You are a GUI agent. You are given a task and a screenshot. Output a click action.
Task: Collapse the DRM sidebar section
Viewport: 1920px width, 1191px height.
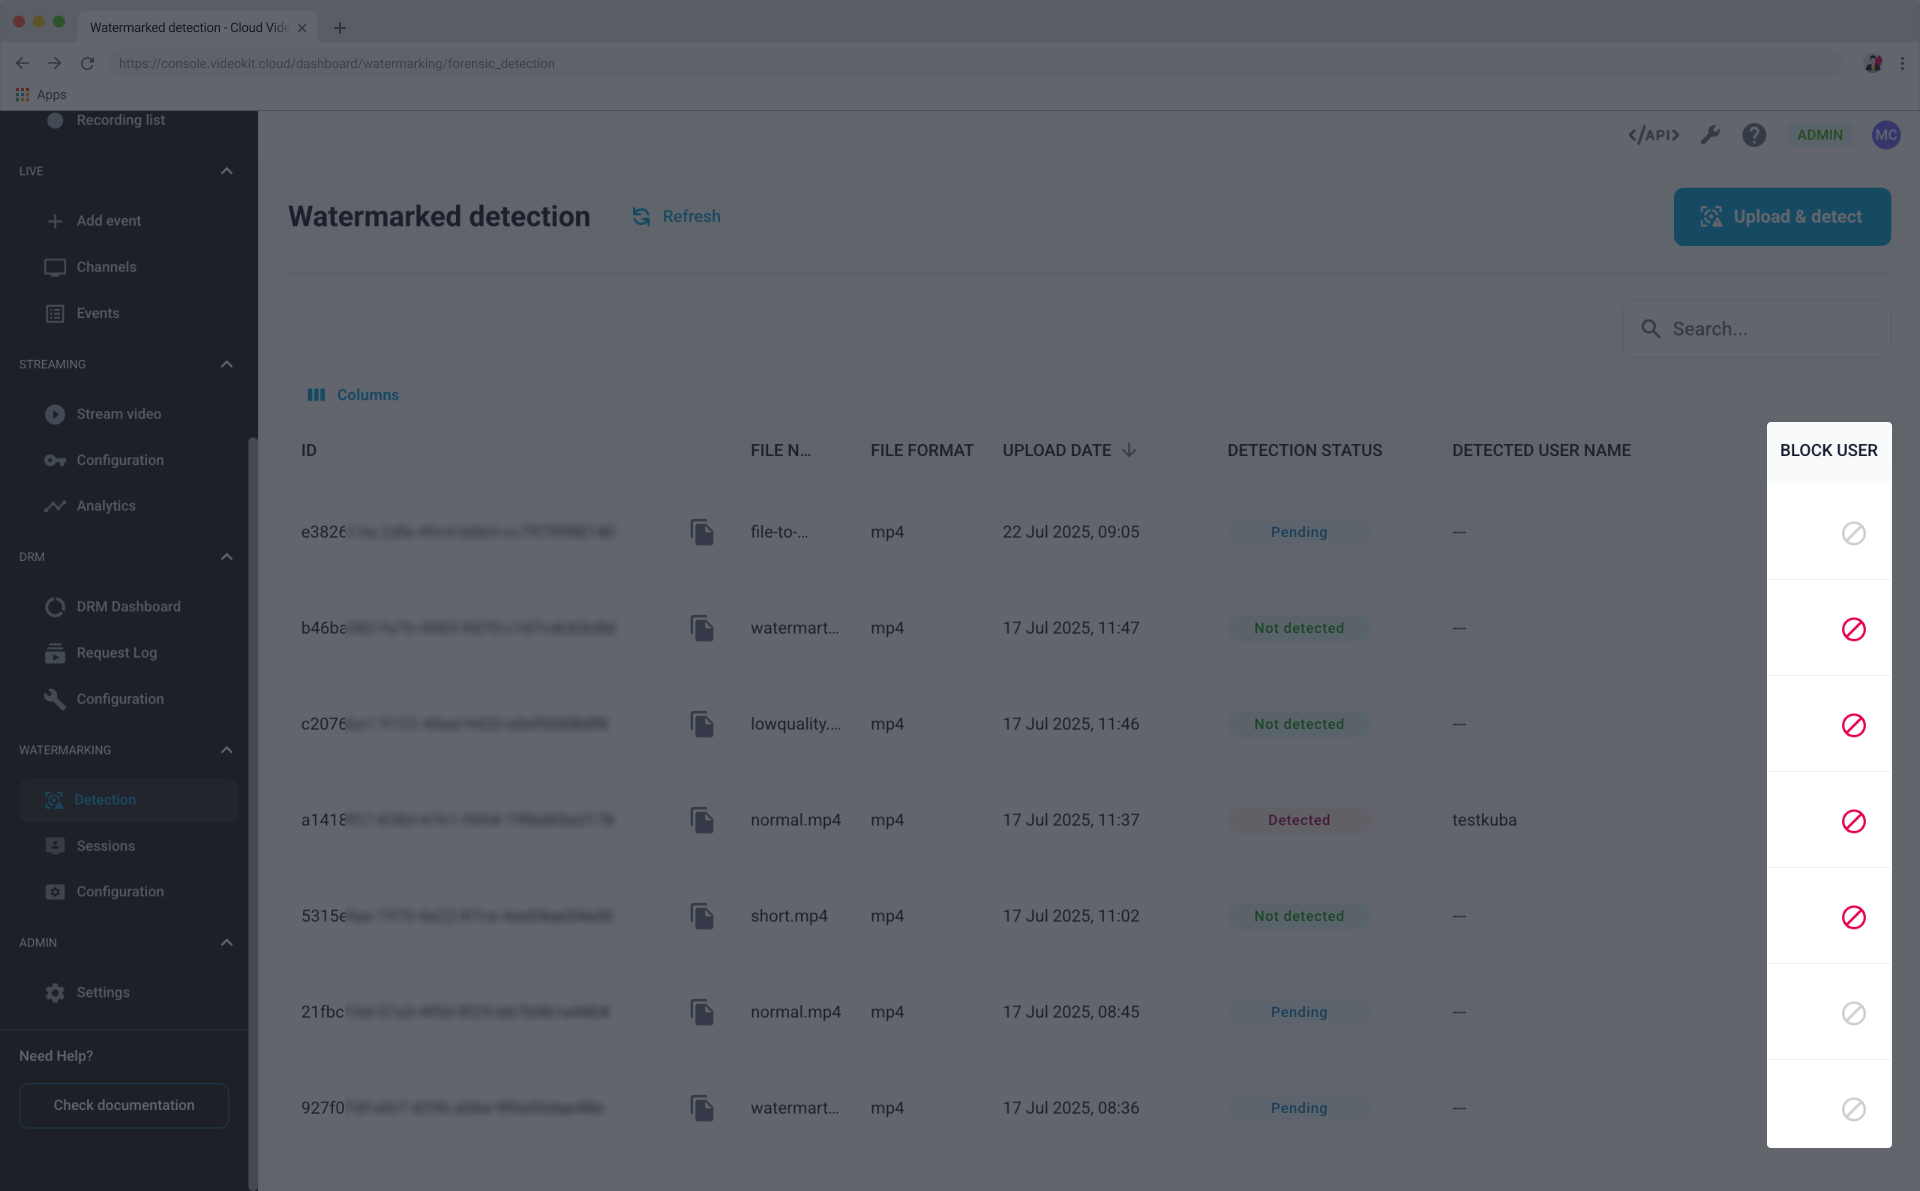point(226,557)
